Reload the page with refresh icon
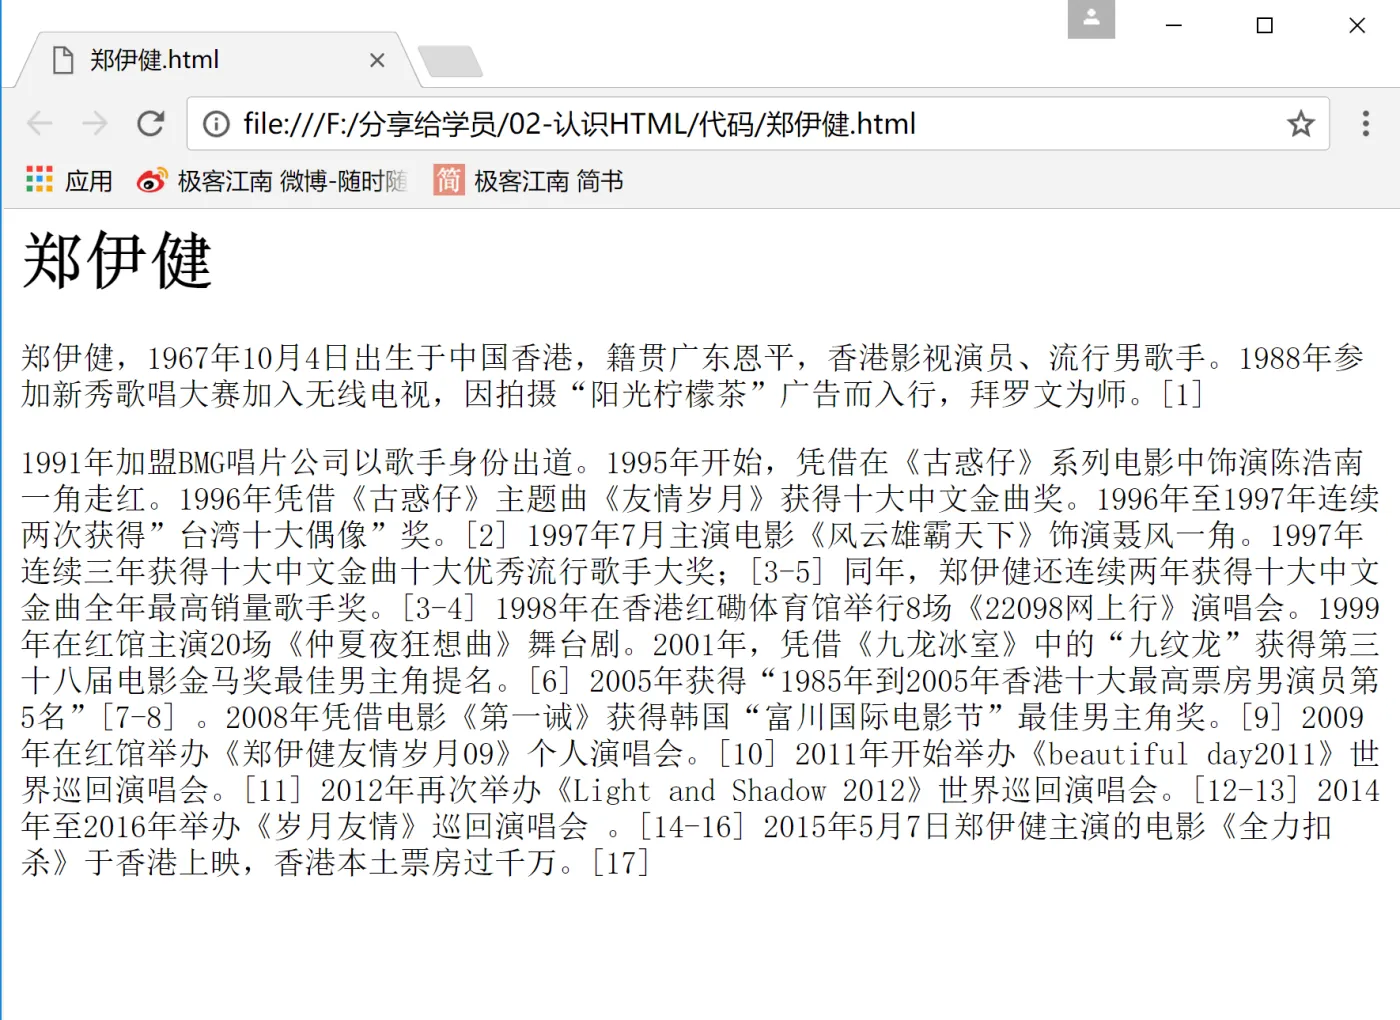1400x1020 pixels. click(x=151, y=124)
